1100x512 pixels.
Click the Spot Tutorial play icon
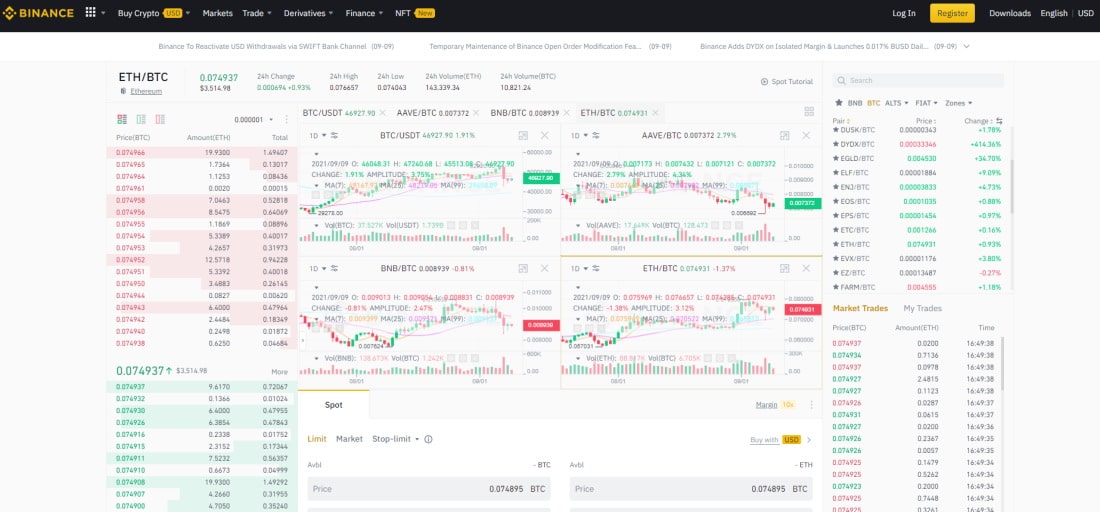coord(765,81)
